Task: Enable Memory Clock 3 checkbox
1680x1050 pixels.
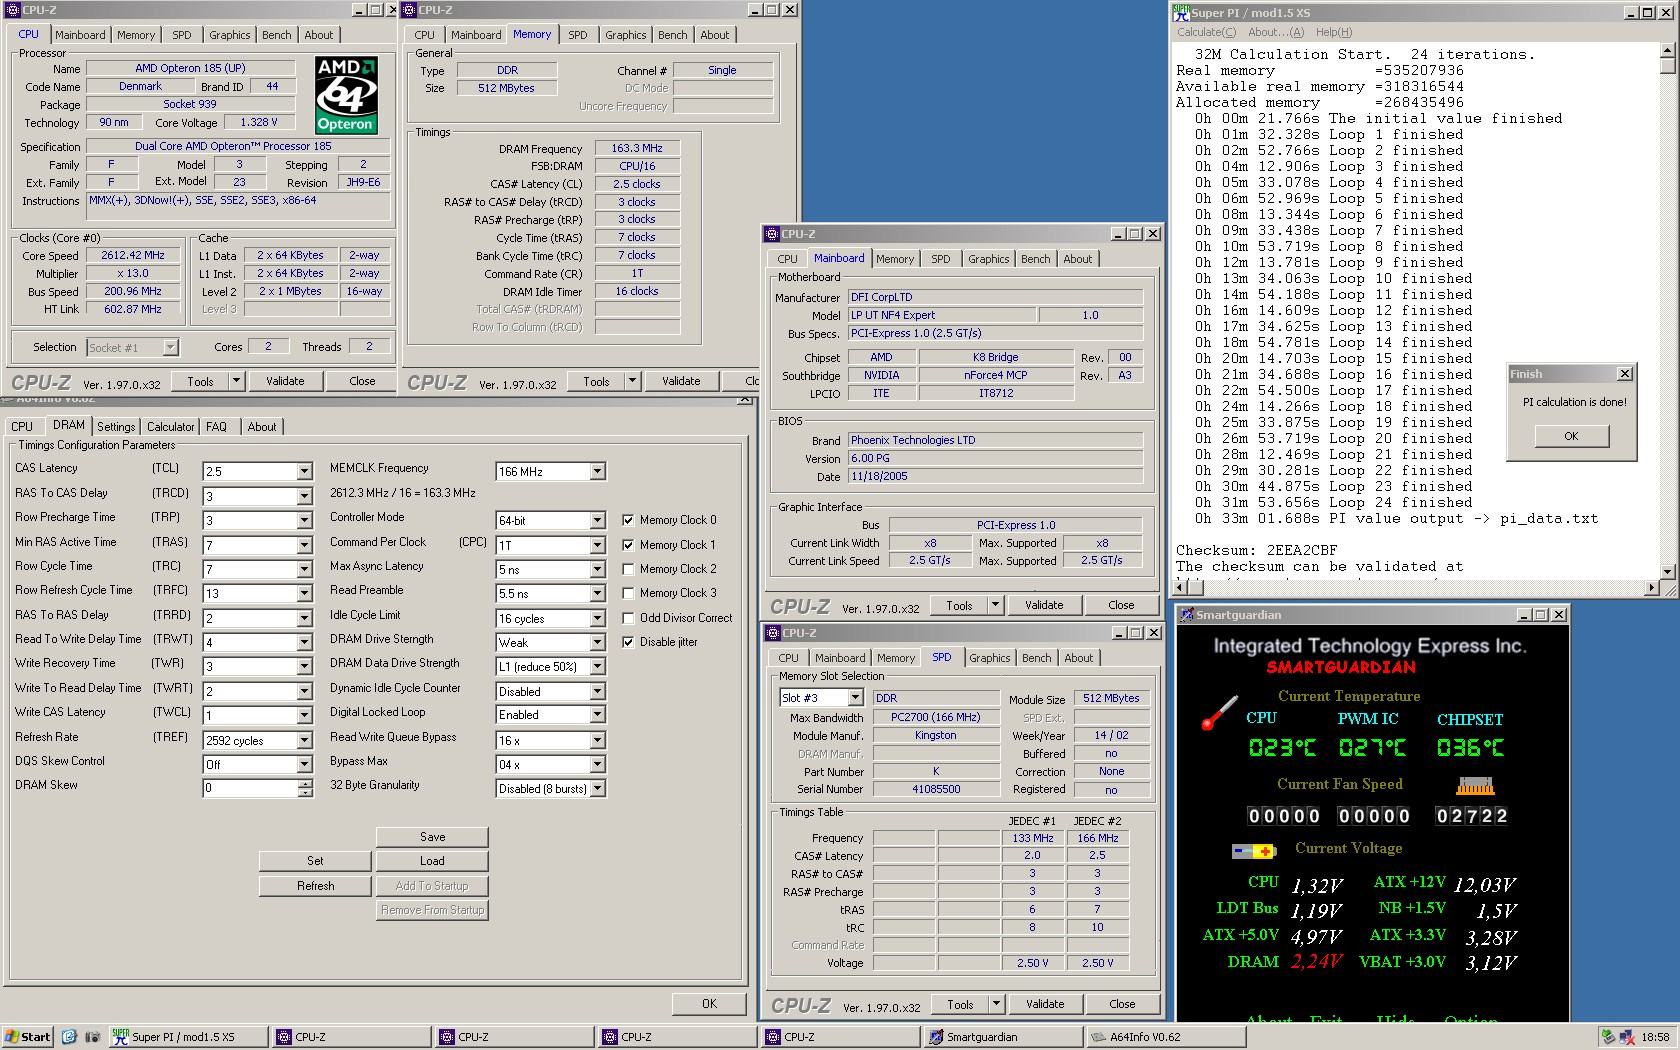Action: 628,593
